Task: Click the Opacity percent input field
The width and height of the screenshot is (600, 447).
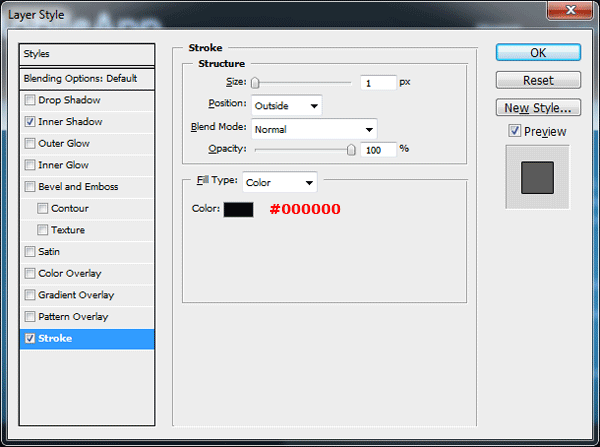Action: pyautogui.click(x=378, y=150)
